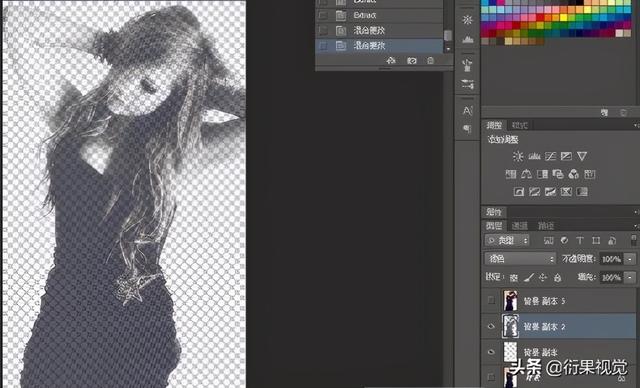
Task: Filter layers by pixel layers icon
Action: (549, 240)
